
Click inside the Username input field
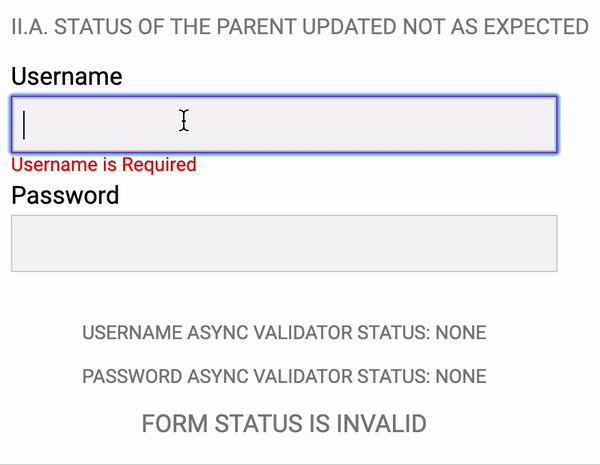click(284, 124)
